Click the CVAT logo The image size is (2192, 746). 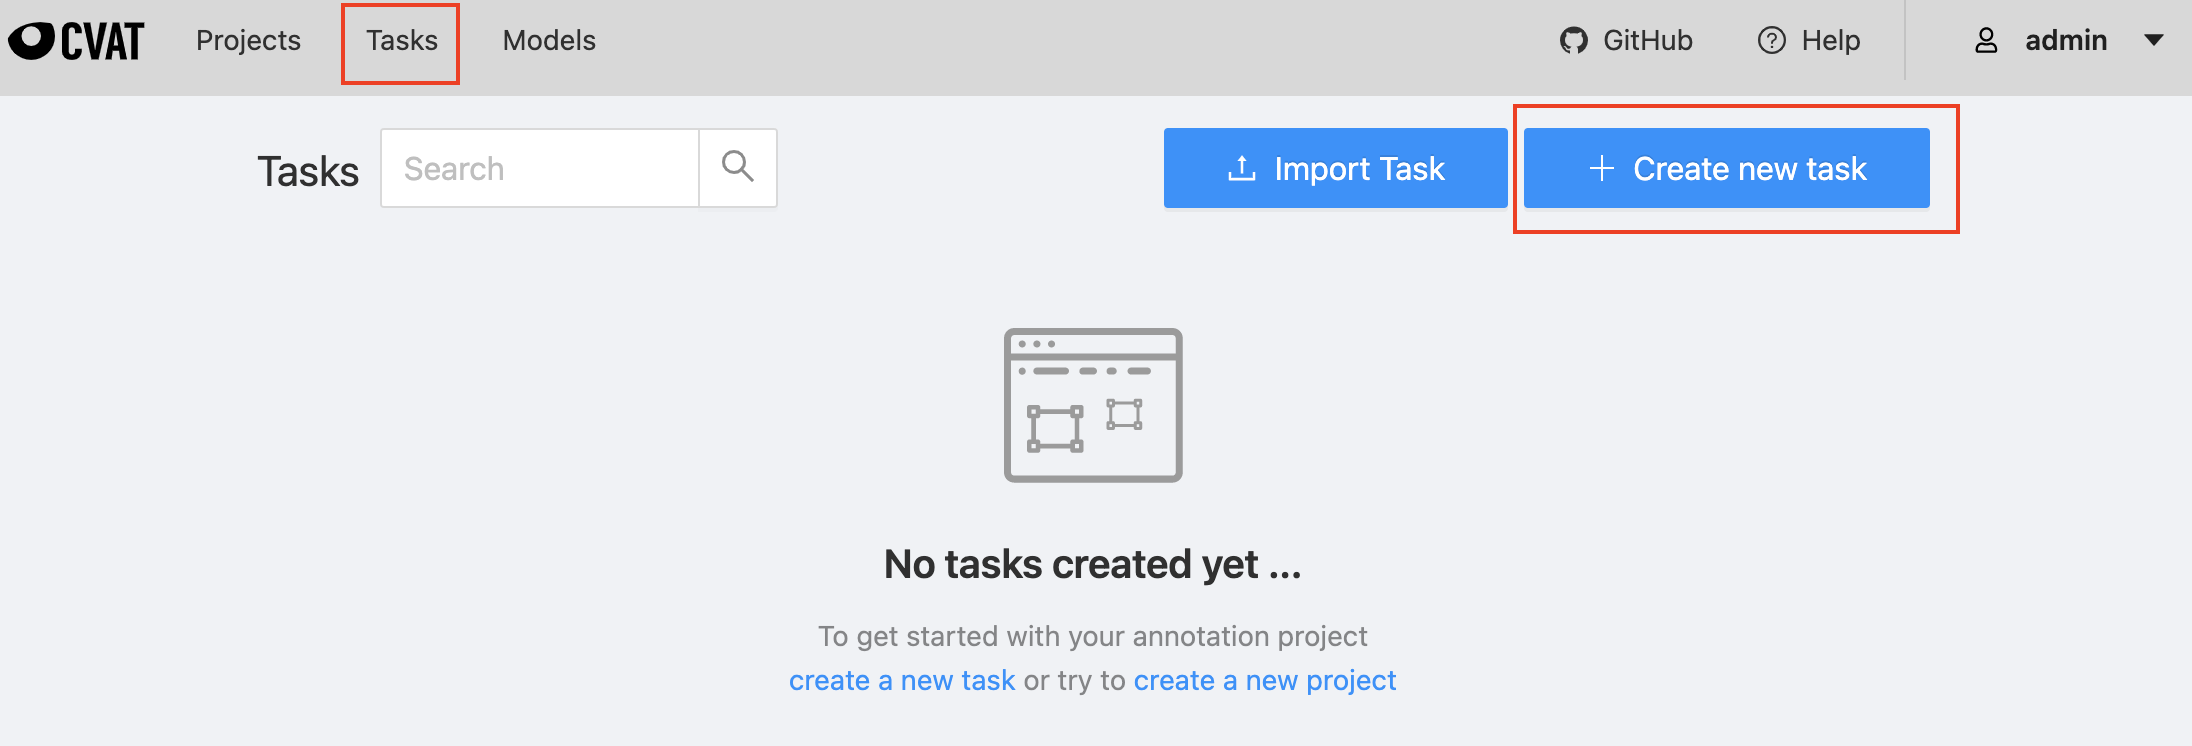pyautogui.click(x=76, y=41)
